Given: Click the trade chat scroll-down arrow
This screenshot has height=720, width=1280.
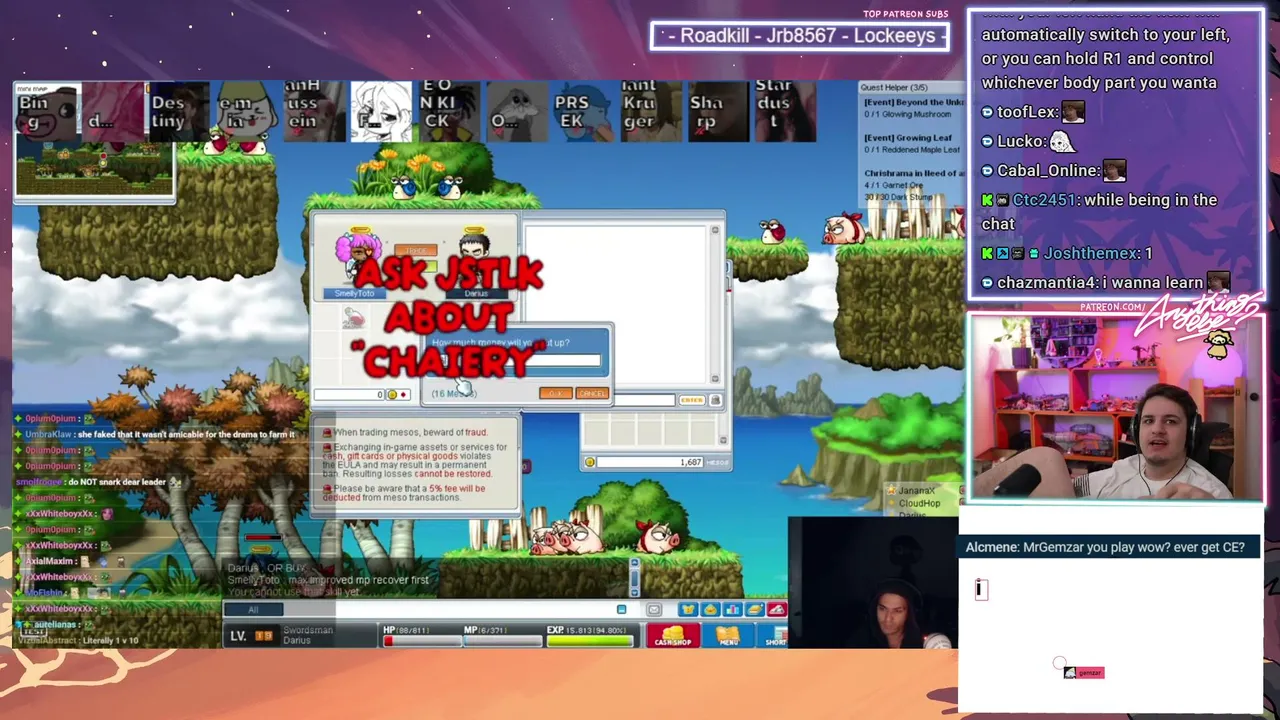Looking at the screenshot, I should 715,378.
